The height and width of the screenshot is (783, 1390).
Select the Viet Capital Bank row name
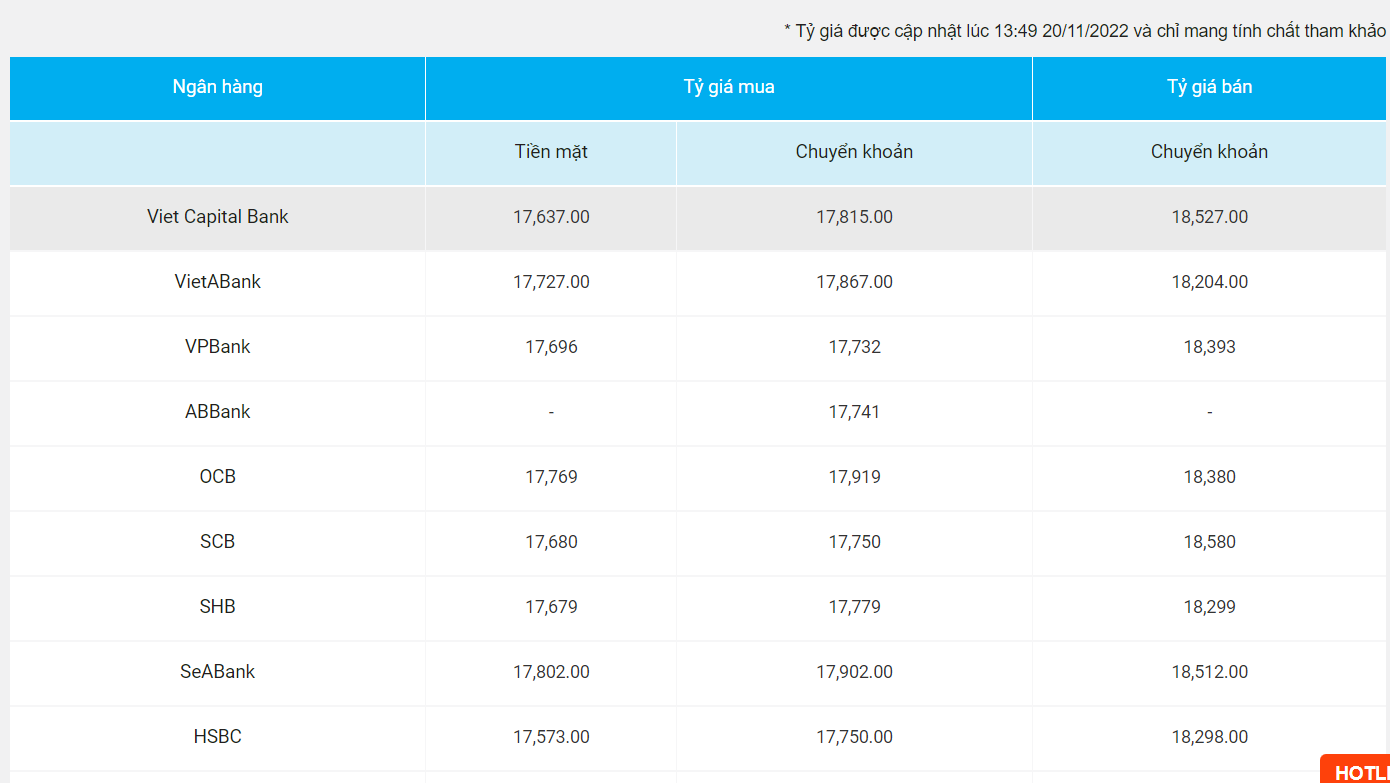[217, 217]
